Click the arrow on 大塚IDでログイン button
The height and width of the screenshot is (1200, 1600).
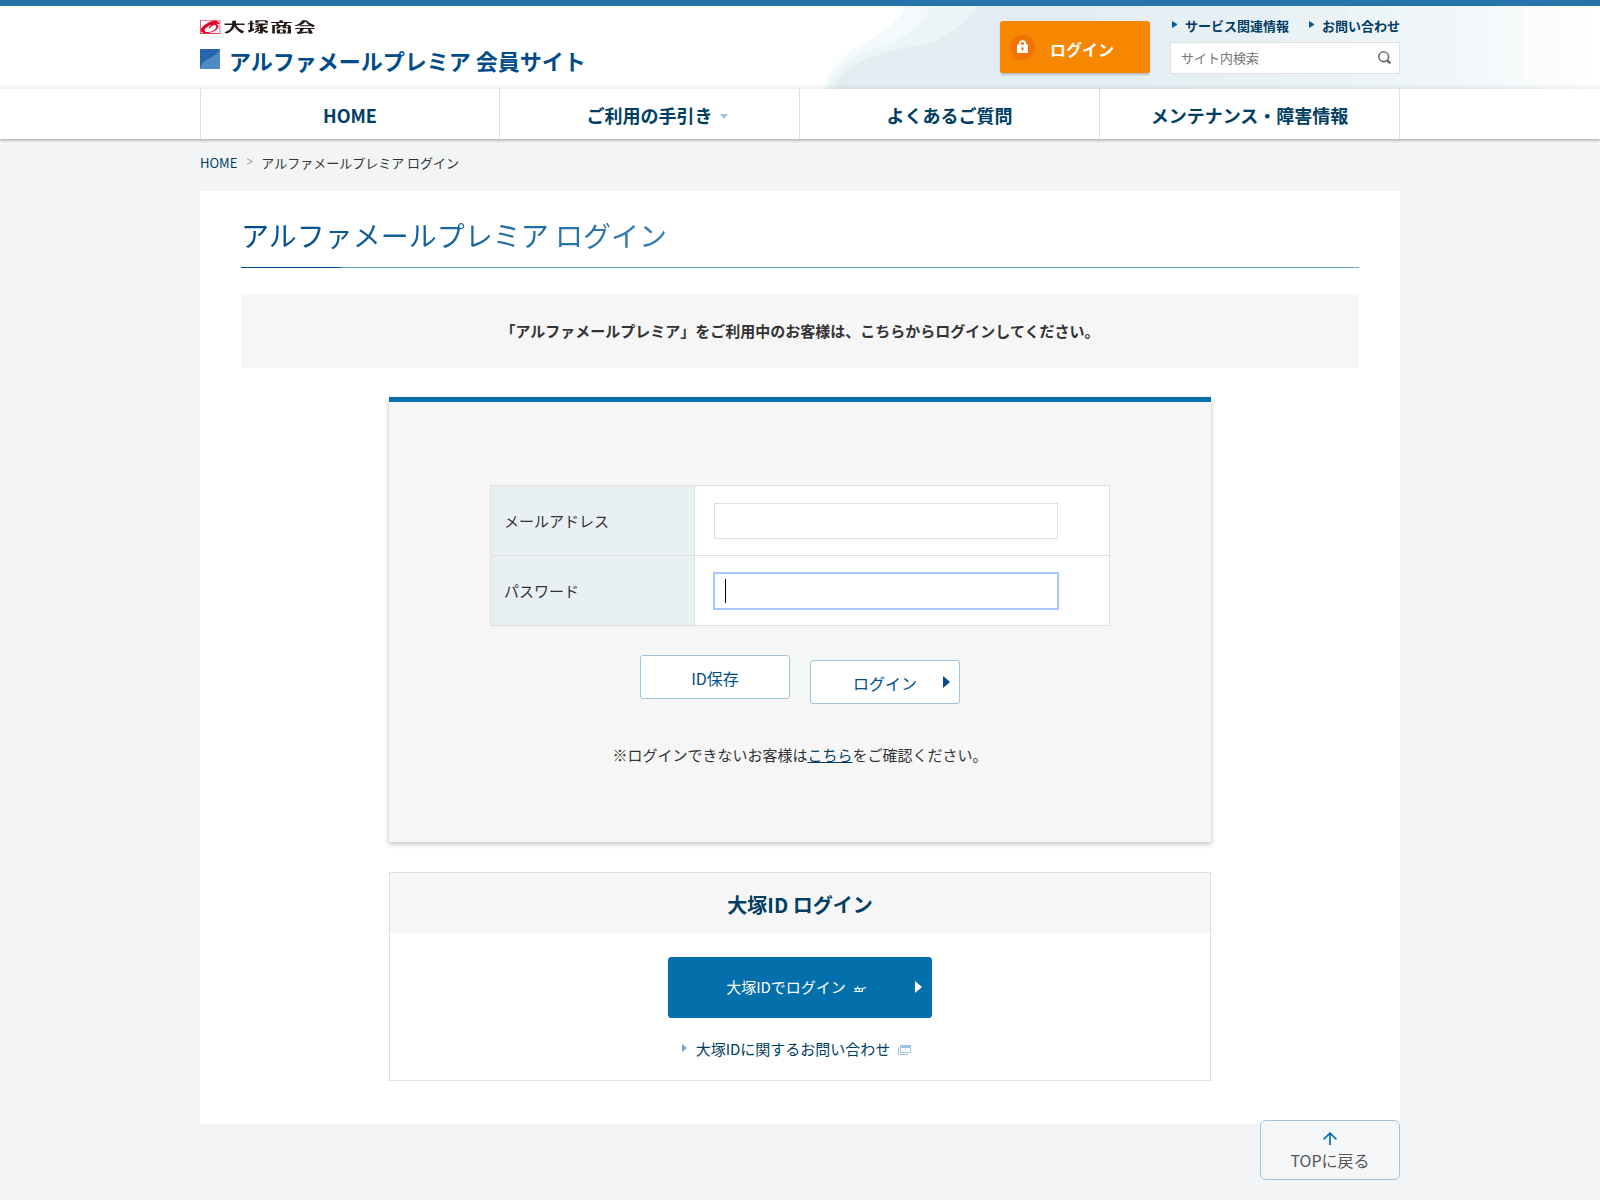point(917,987)
